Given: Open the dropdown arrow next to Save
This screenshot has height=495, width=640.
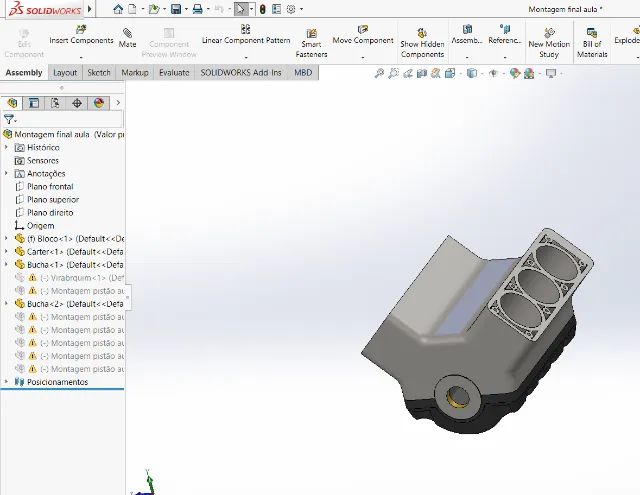Looking at the screenshot, I should pos(186,9).
